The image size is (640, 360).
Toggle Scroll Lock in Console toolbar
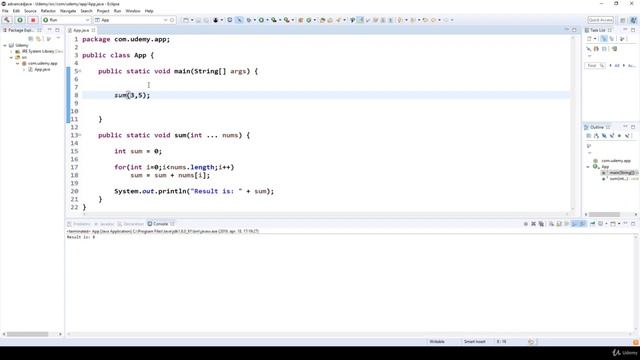point(559,224)
